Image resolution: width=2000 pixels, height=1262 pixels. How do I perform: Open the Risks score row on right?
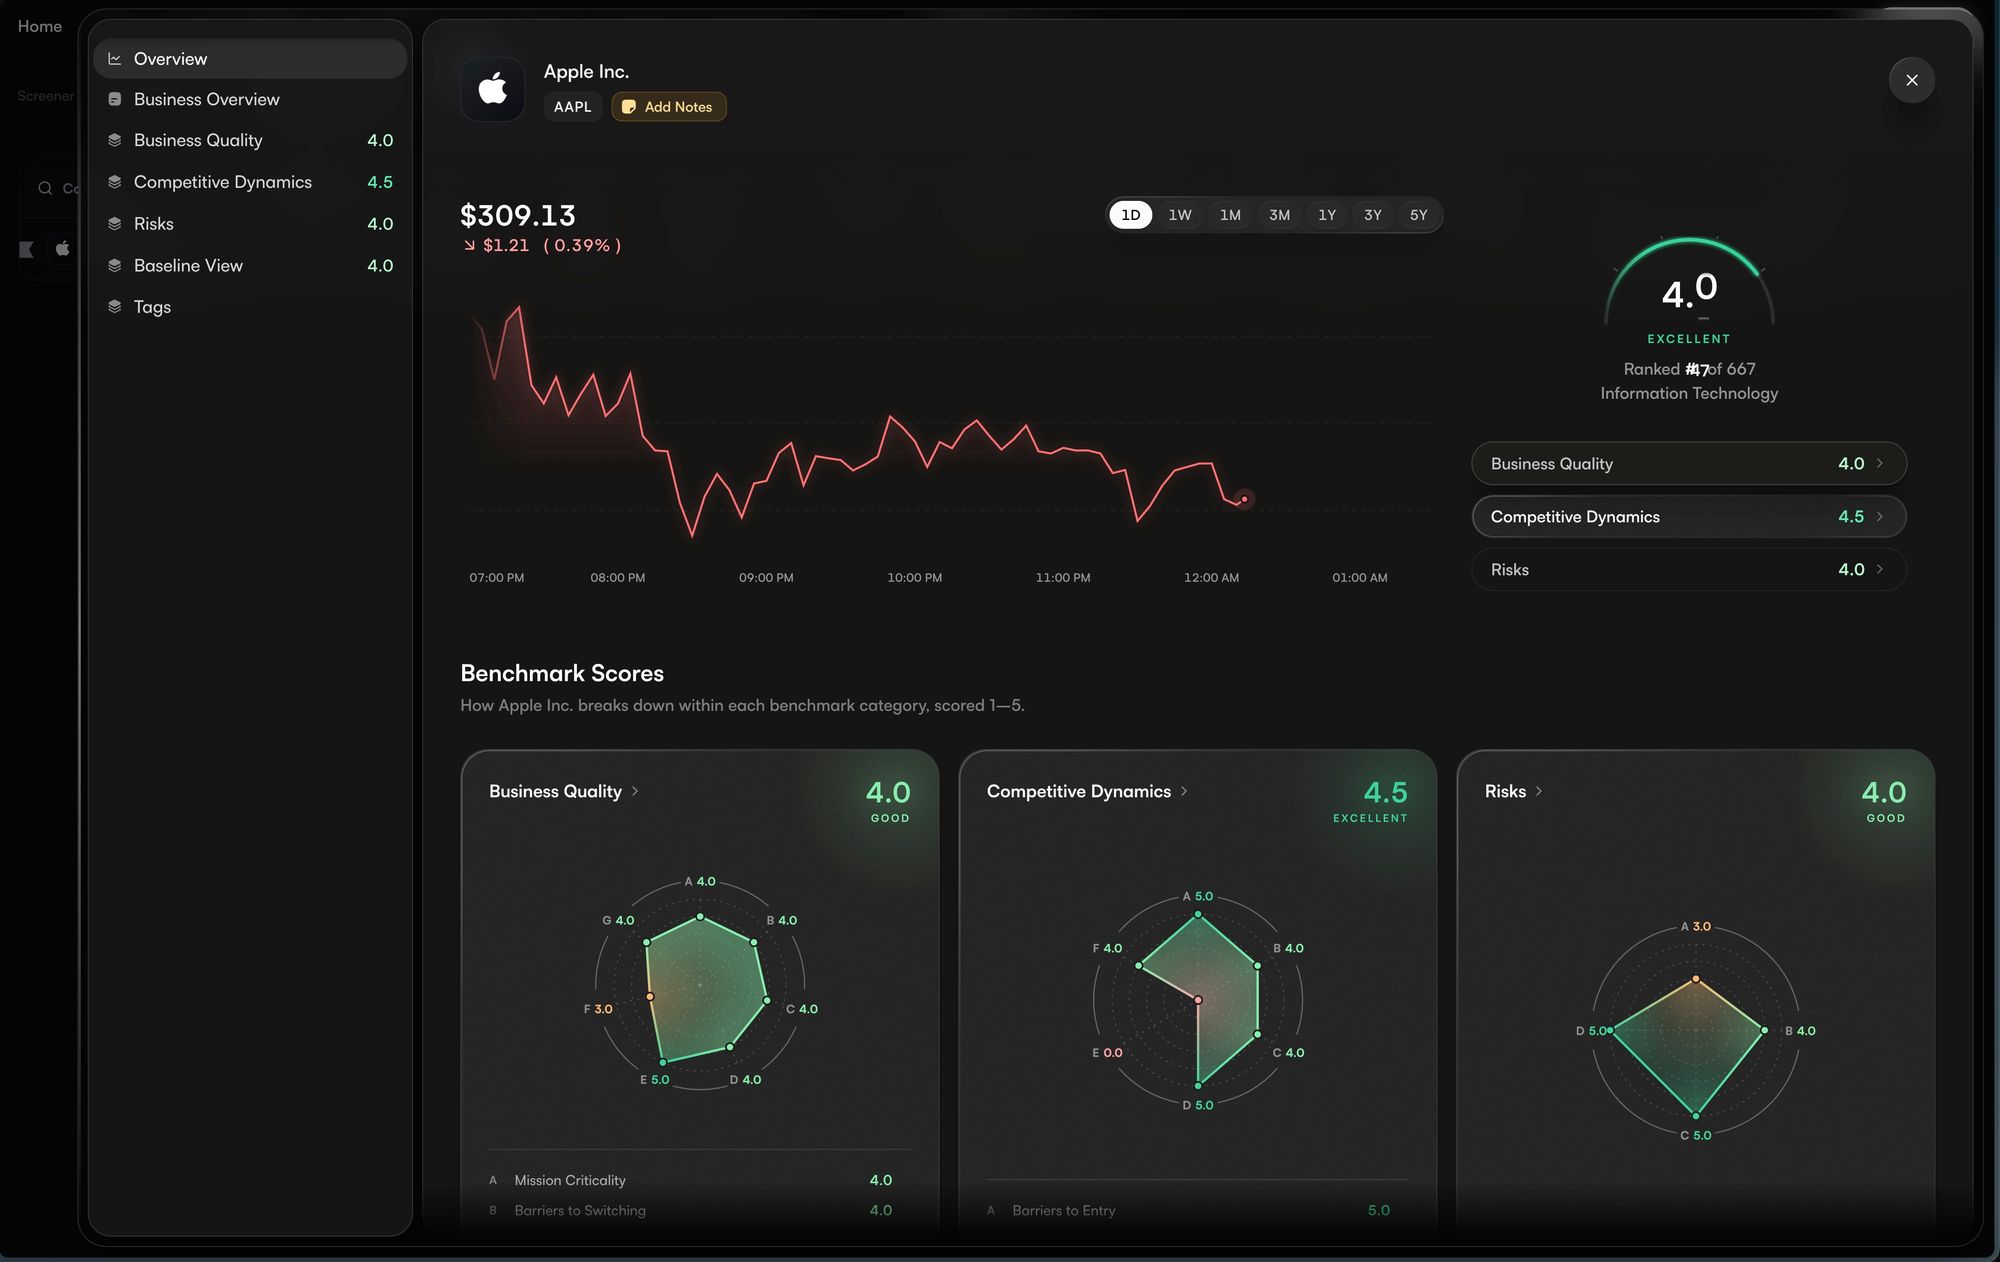pos(1689,570)
